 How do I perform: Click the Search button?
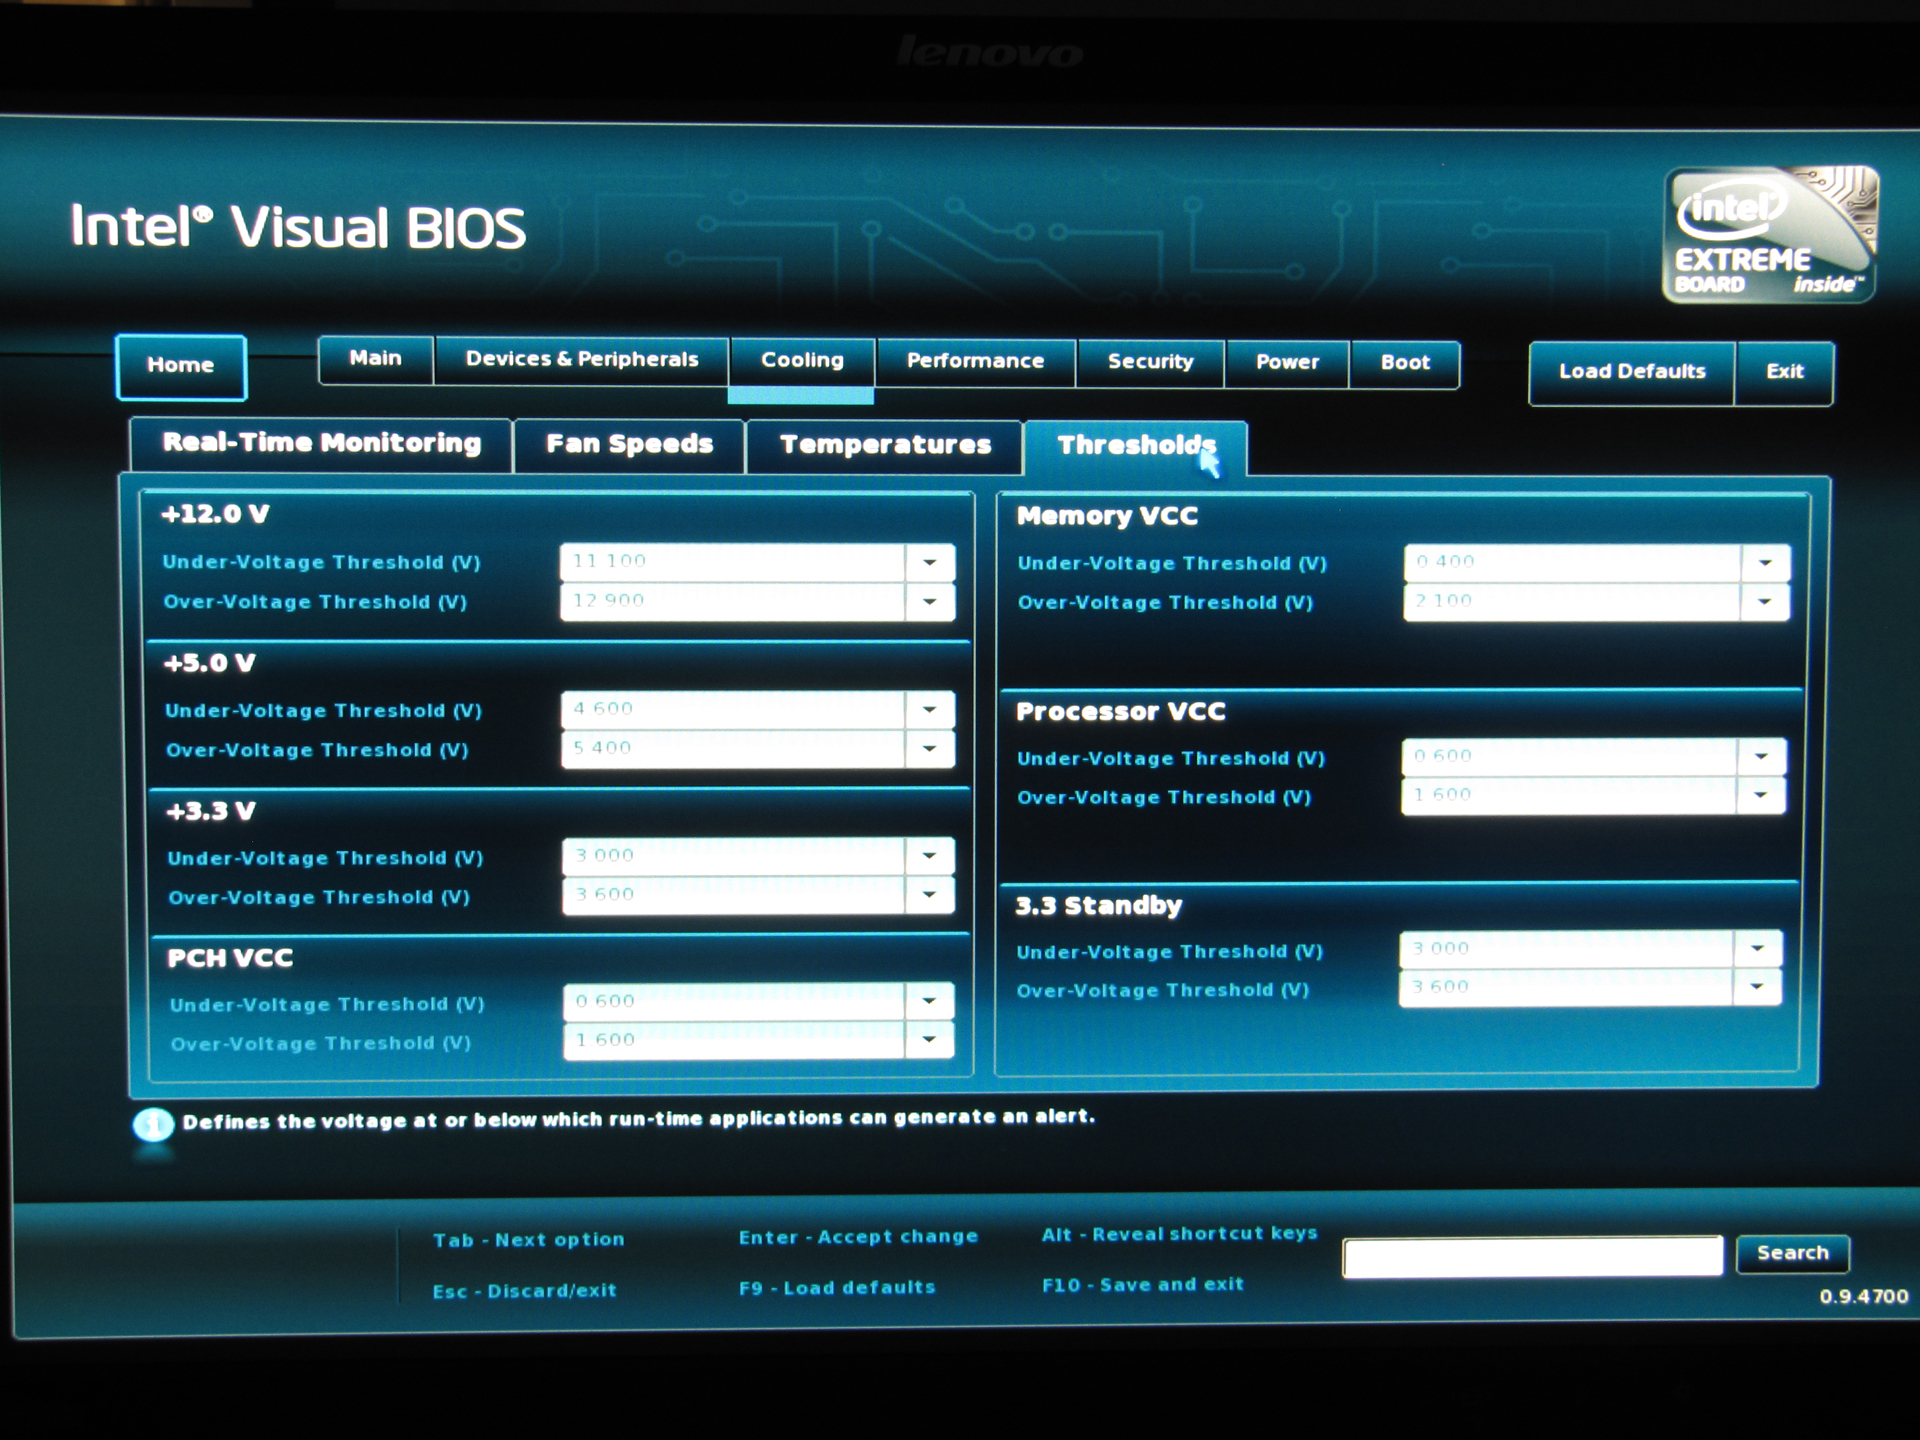pyautogui.click(x=1793, y=1254)
